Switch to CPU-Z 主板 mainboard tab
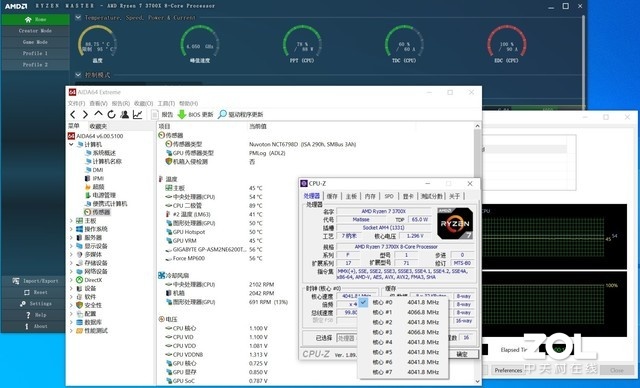The height and width of the screenshot is (388, 640). (x=351, y=196)
